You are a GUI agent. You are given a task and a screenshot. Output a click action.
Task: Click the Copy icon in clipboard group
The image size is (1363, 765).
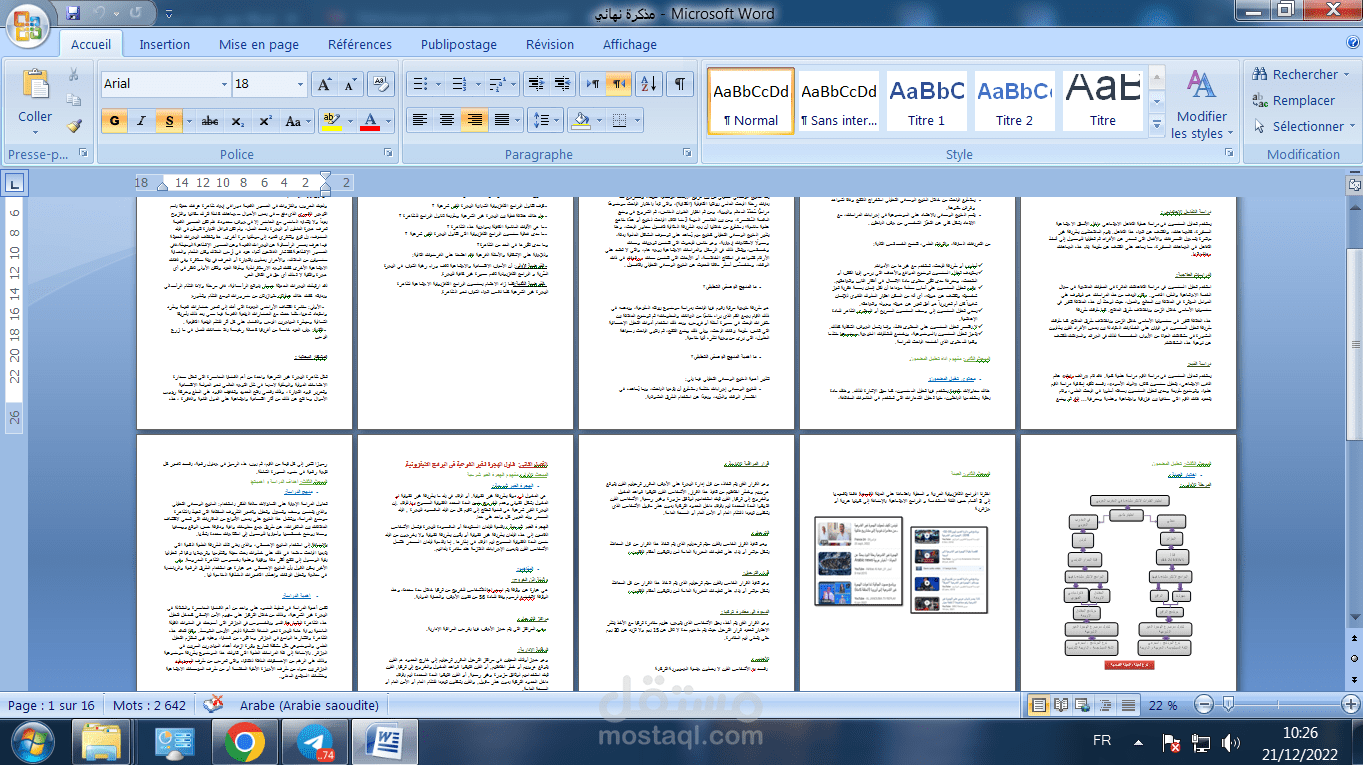(73, 100)
